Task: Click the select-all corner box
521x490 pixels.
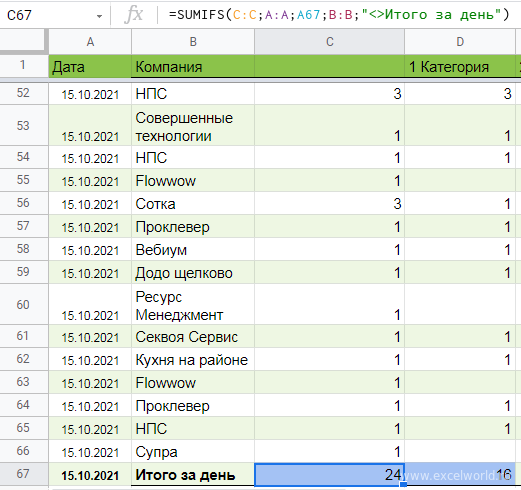Action: point(24,42)
